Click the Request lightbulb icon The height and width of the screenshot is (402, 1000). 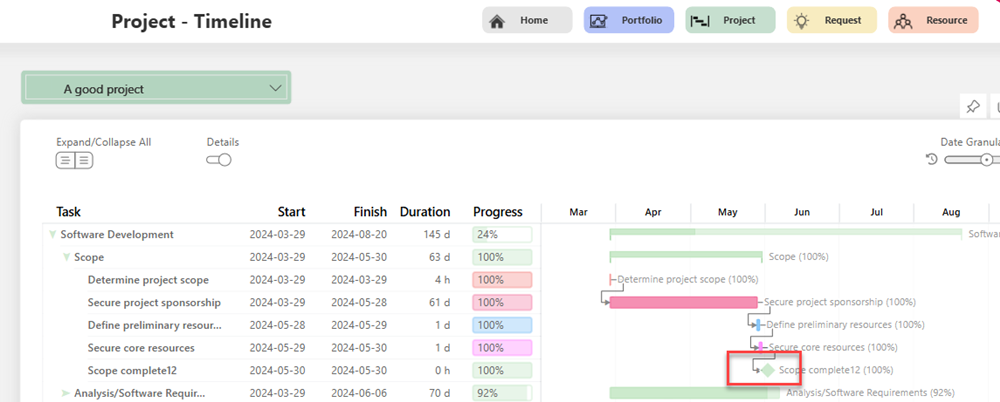pyautogui.click(x=801, y=21)
